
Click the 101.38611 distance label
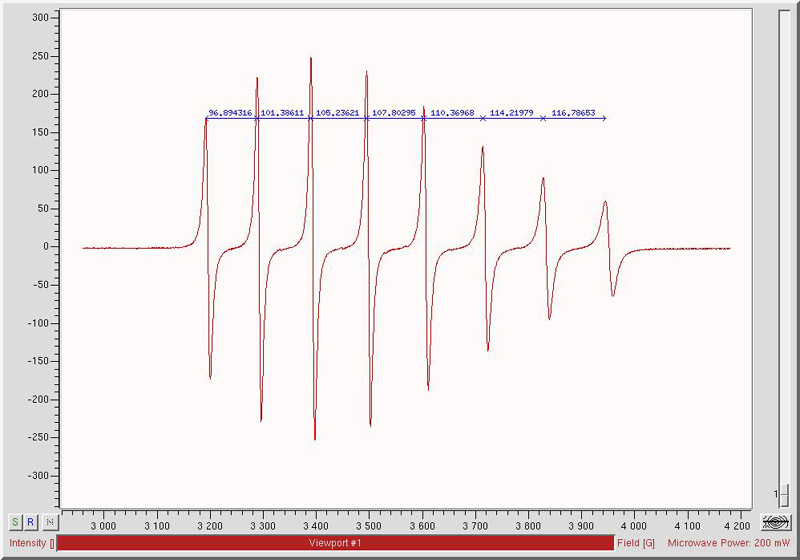pos(282,113)
